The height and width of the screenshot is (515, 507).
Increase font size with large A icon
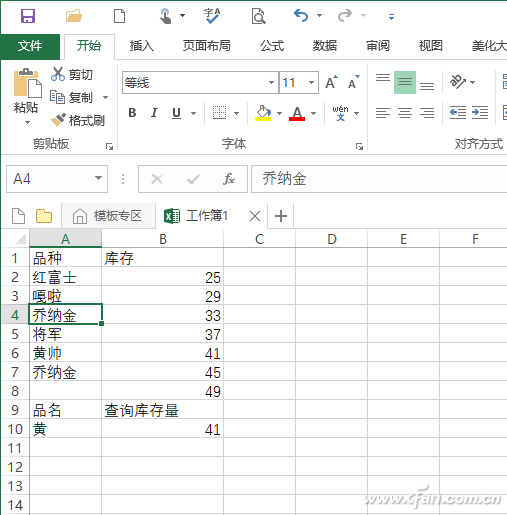(331, 82)
